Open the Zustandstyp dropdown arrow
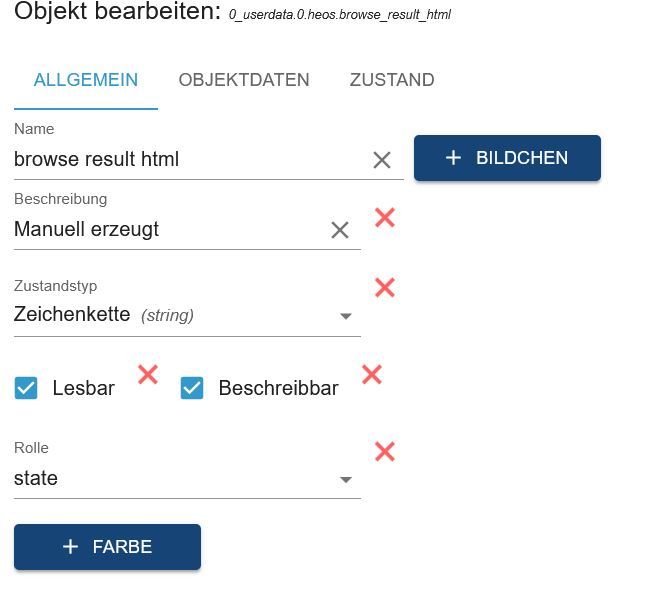Image resolution: width=665 pixels, height=601 pixels. coord(346,316)
